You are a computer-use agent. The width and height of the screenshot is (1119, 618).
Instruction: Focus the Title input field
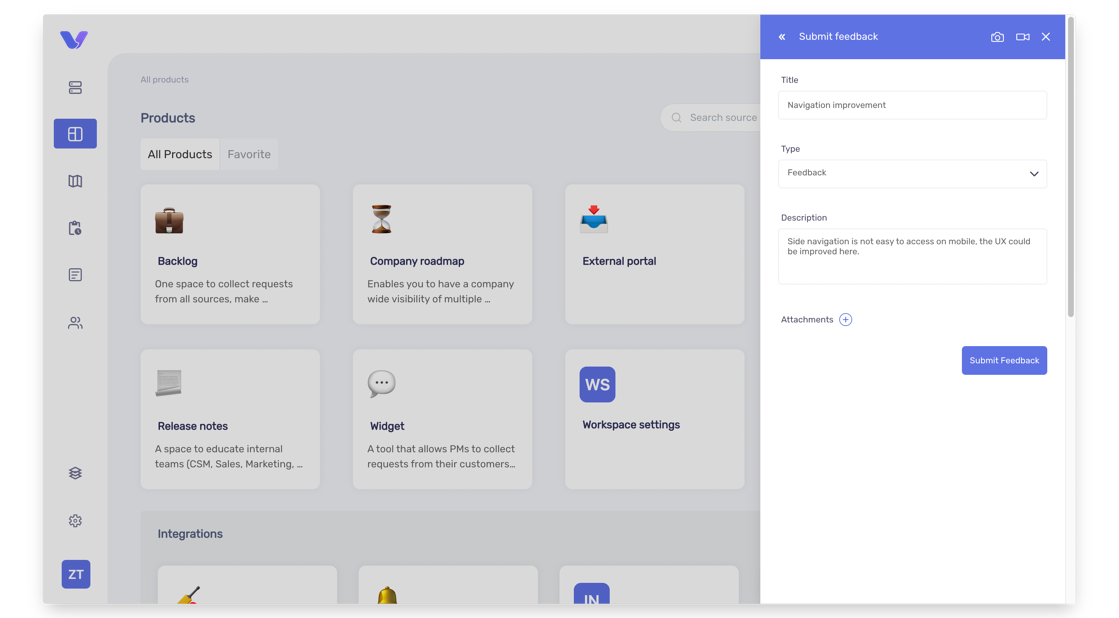pos(912,105)
